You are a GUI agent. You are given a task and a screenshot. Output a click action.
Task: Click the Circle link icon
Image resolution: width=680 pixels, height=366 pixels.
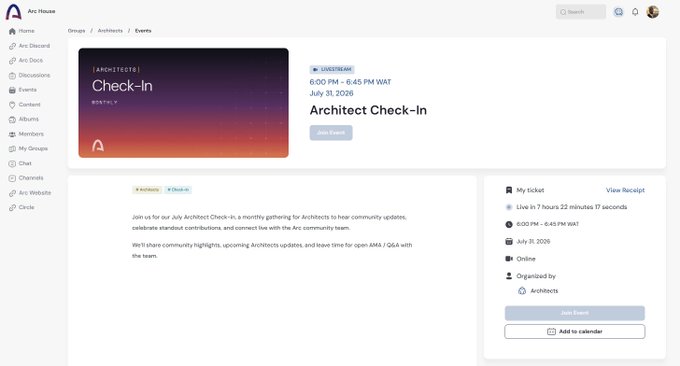(x=12, y=208)
